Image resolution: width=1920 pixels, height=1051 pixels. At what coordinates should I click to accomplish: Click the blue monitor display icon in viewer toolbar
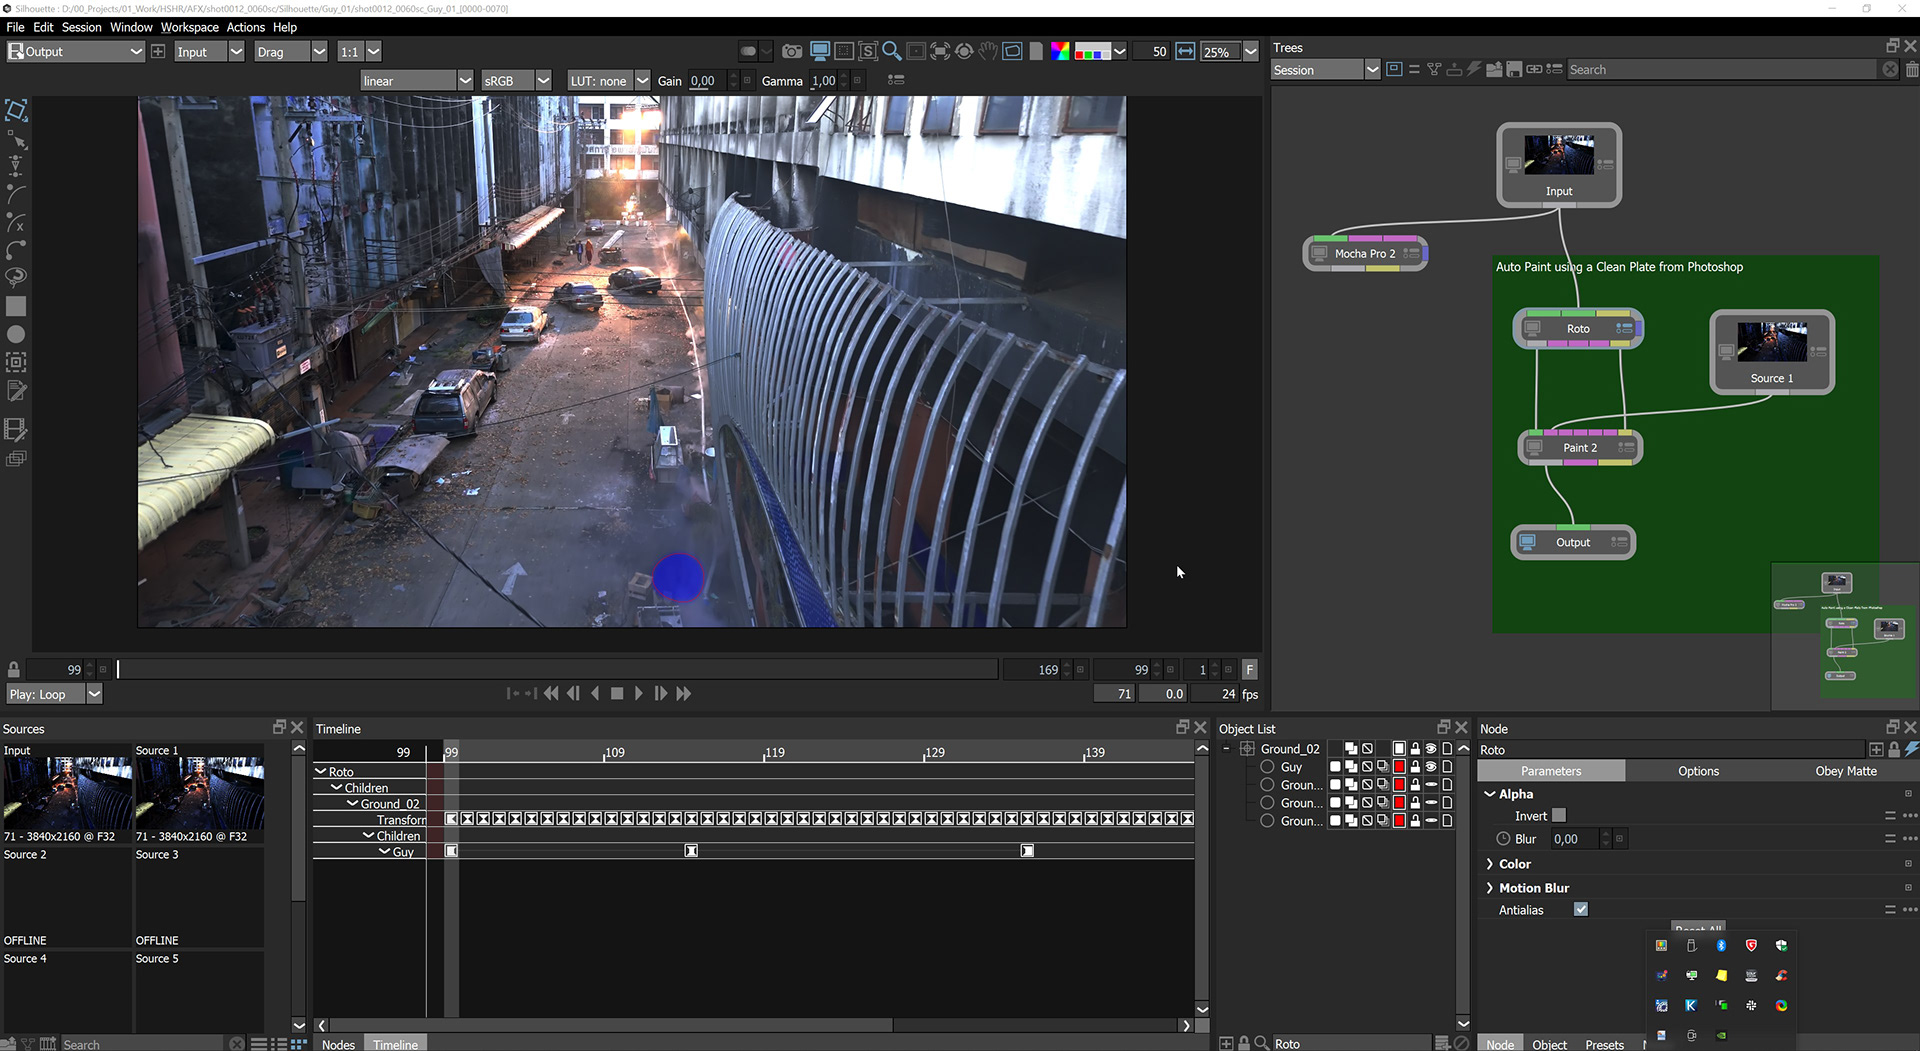coord(819,51)
